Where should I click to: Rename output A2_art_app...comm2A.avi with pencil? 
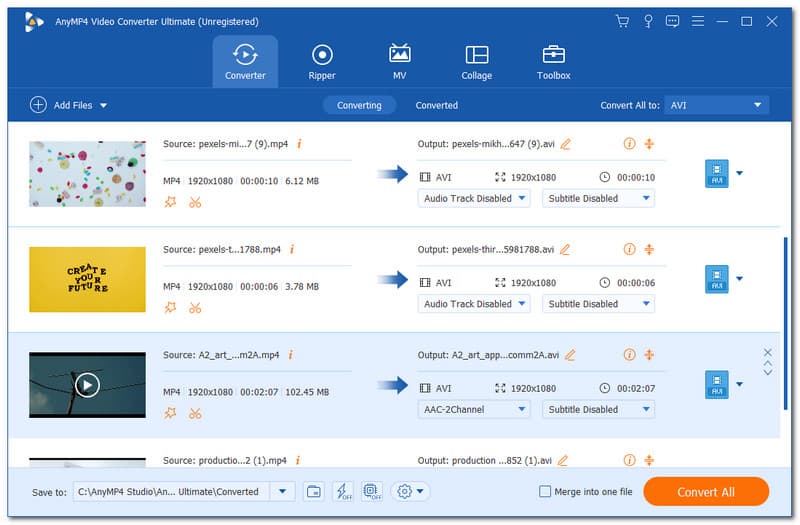coord(570,355)
